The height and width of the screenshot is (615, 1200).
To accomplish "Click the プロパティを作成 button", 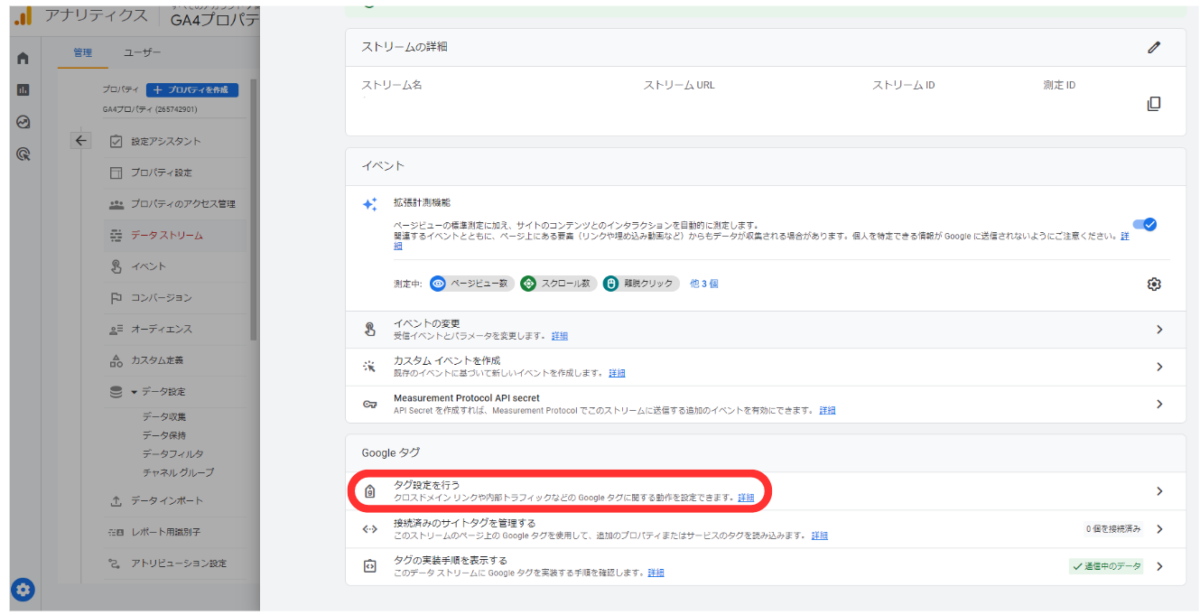I will [192, 89].
